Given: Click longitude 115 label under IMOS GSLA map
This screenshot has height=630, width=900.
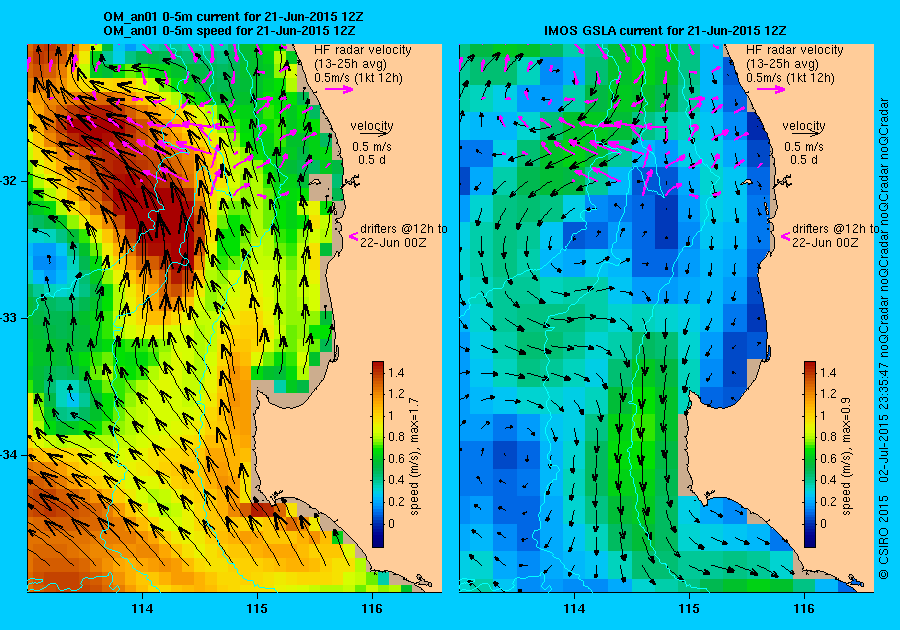Looking at the screenshot, I should click(x=689, y=609).
